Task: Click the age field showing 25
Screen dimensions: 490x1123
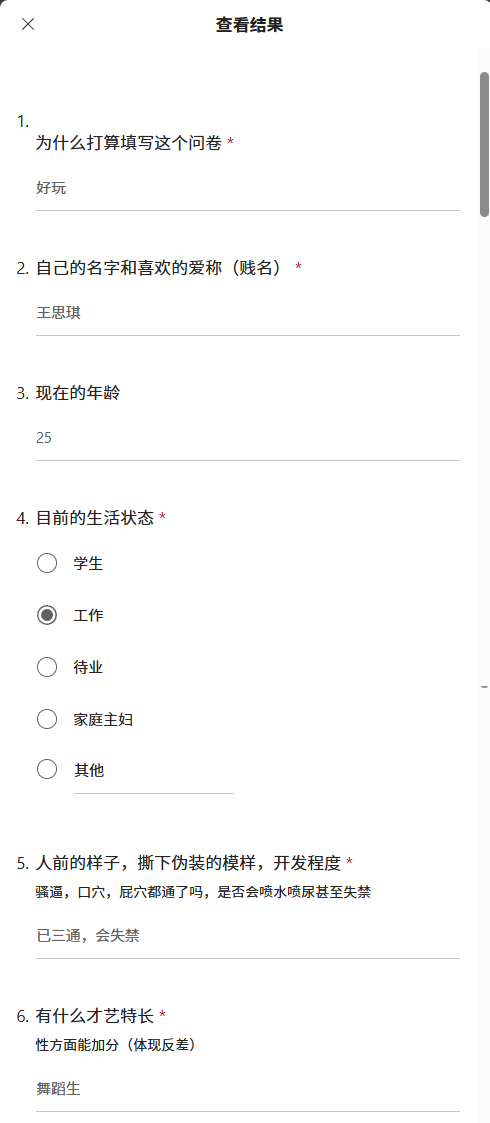Action: 248,438
